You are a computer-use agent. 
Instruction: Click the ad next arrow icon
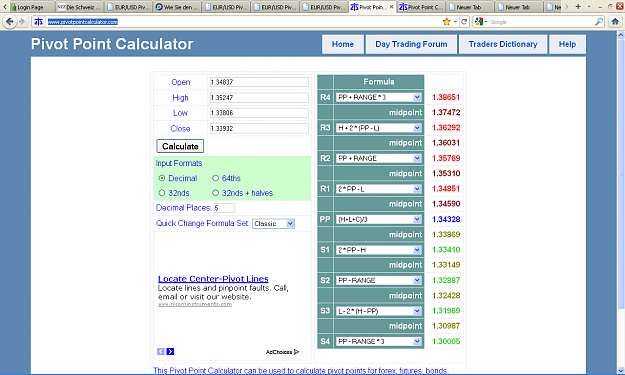[x=170, y=351]
